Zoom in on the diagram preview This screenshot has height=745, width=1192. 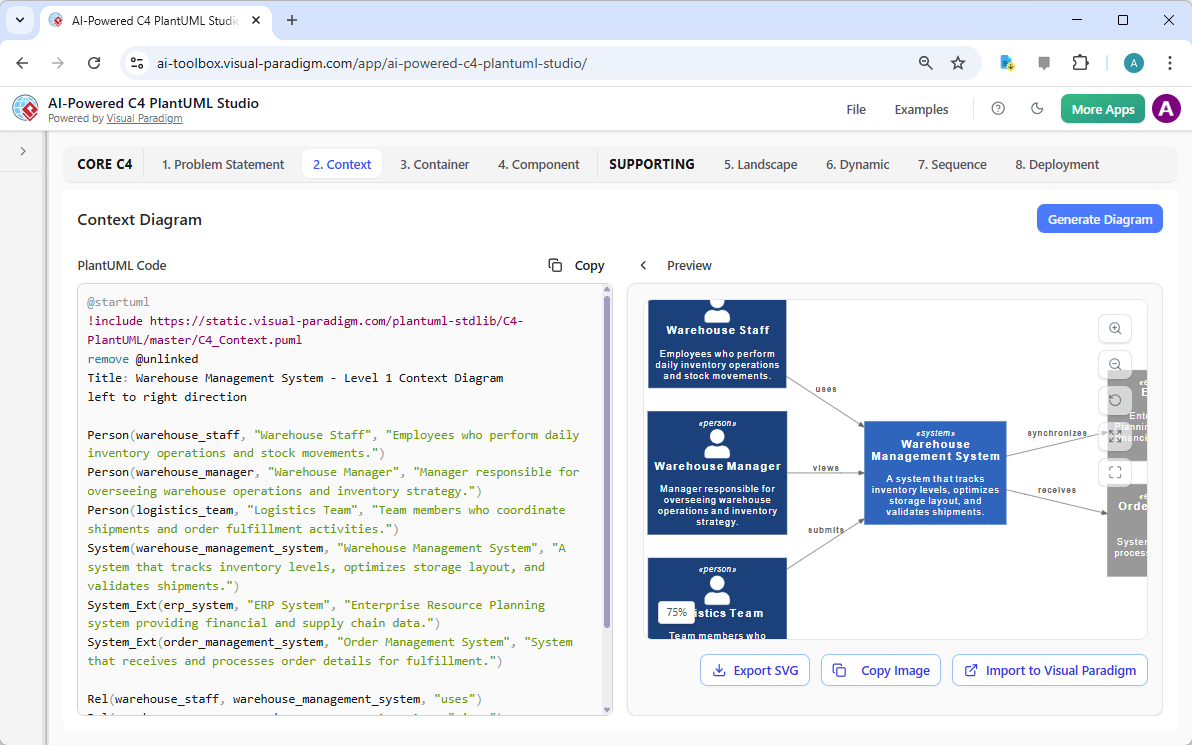[1114, 328]
